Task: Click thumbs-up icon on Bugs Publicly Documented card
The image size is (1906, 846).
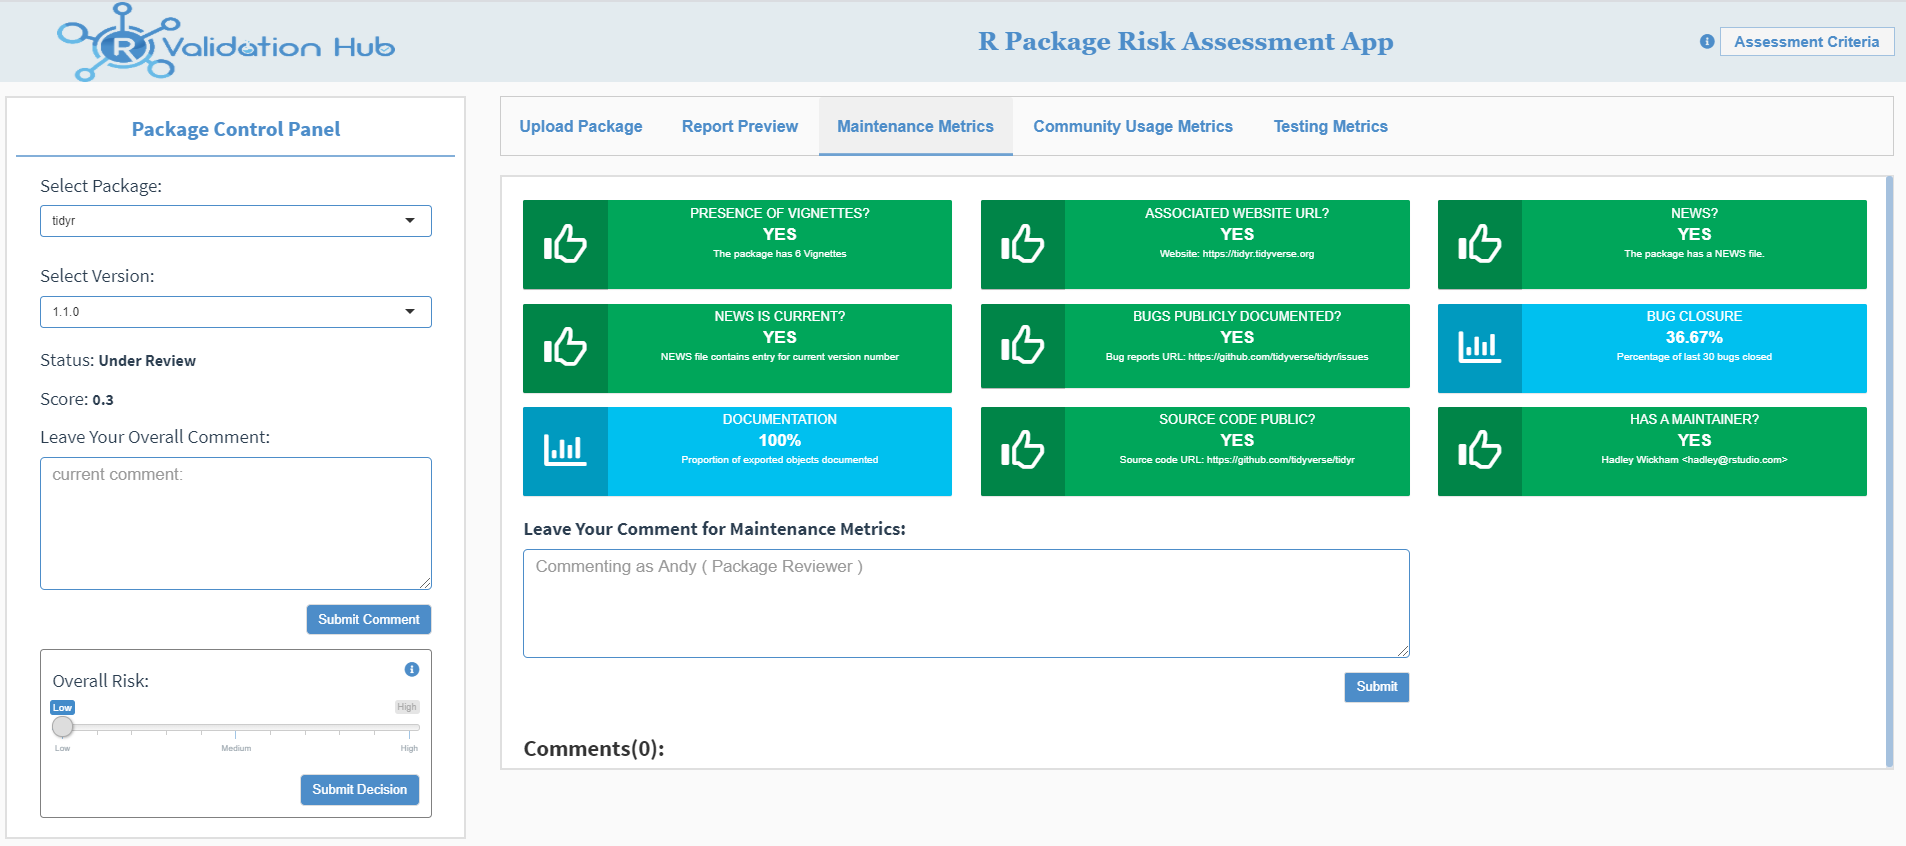Action: (x=1022, y=347)
